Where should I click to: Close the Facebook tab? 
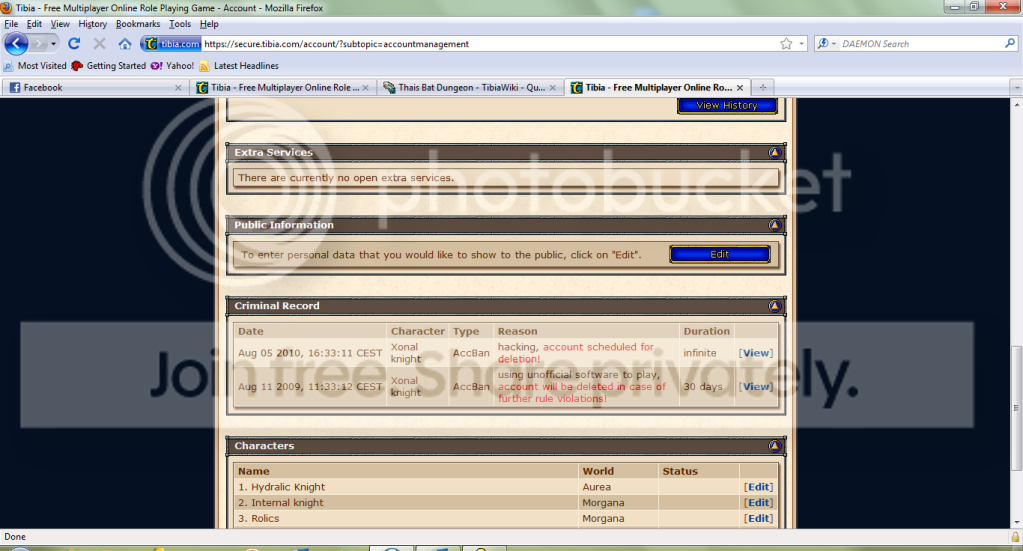pyautogui.click(x=178, y=87)
